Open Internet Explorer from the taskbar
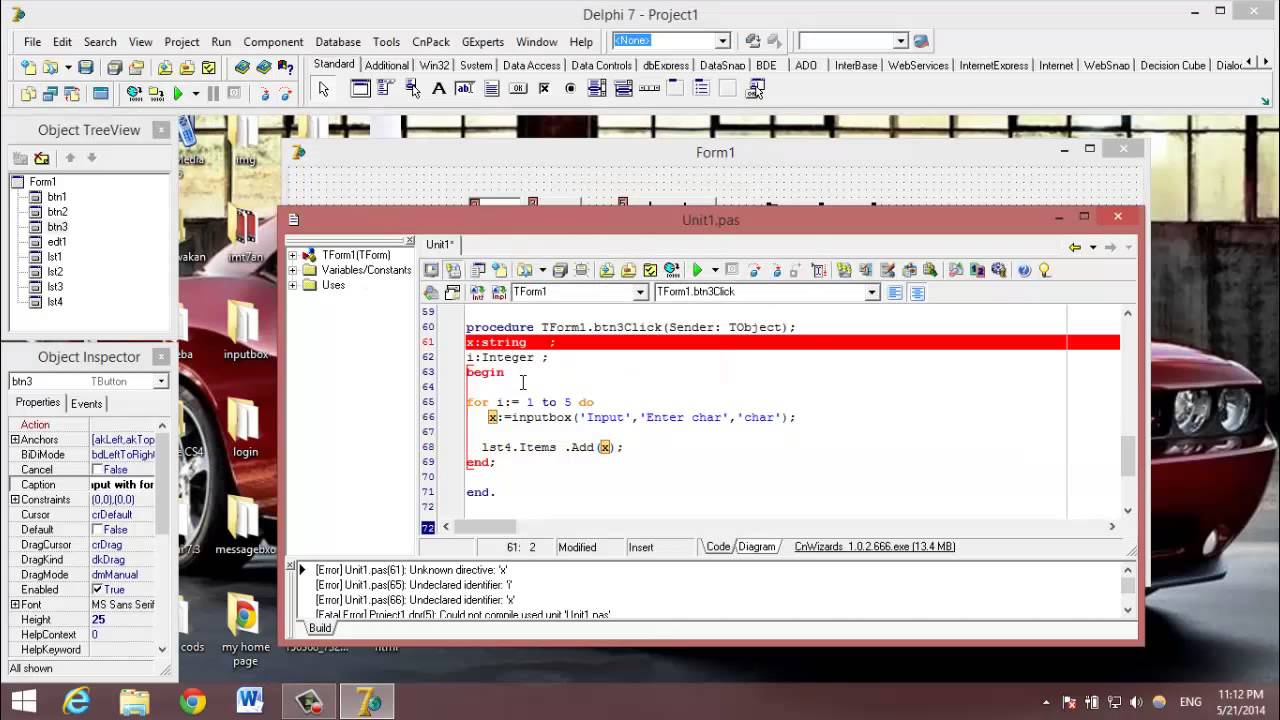1280x720 pixels. [x=77, y=701]
